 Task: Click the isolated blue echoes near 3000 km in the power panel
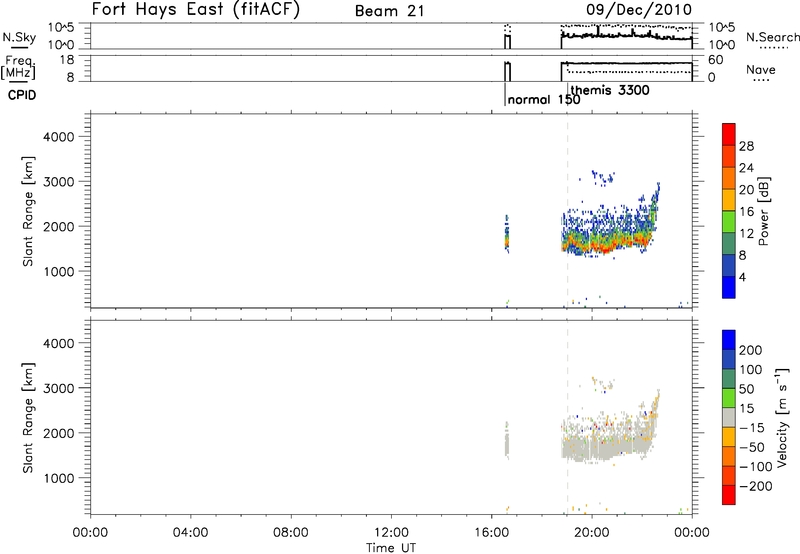point(601,177)
